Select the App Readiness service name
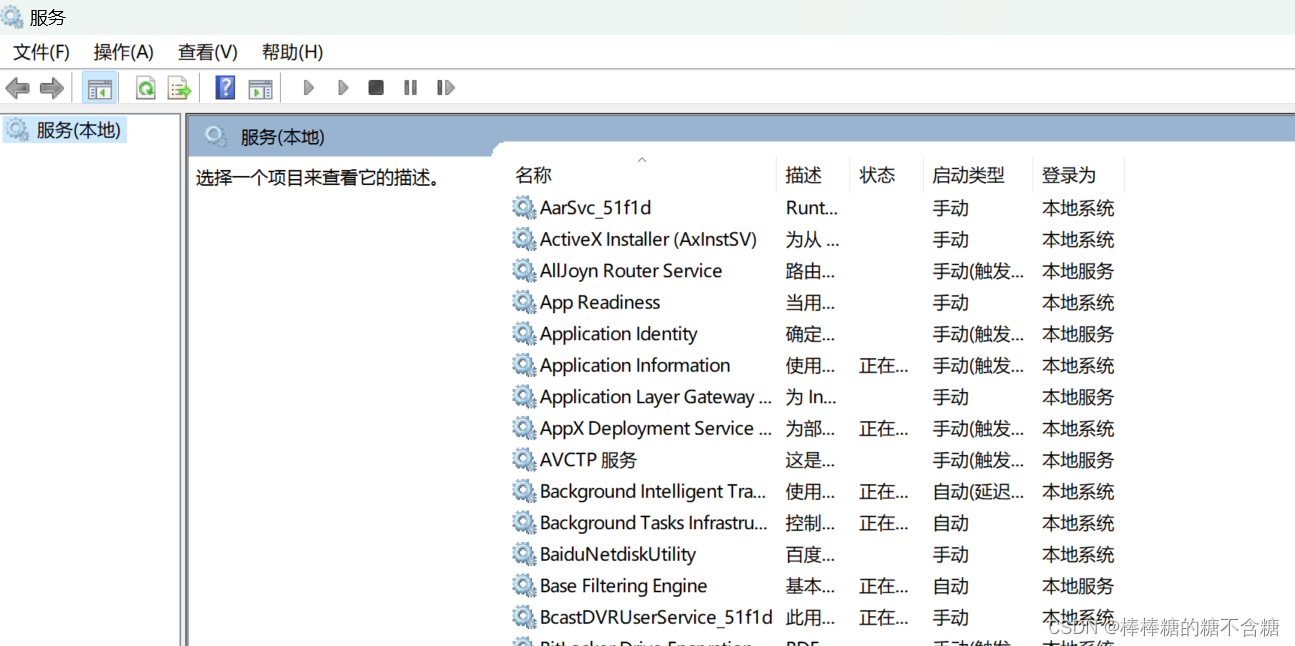1295x646 pixels. [x=600, y=302]
